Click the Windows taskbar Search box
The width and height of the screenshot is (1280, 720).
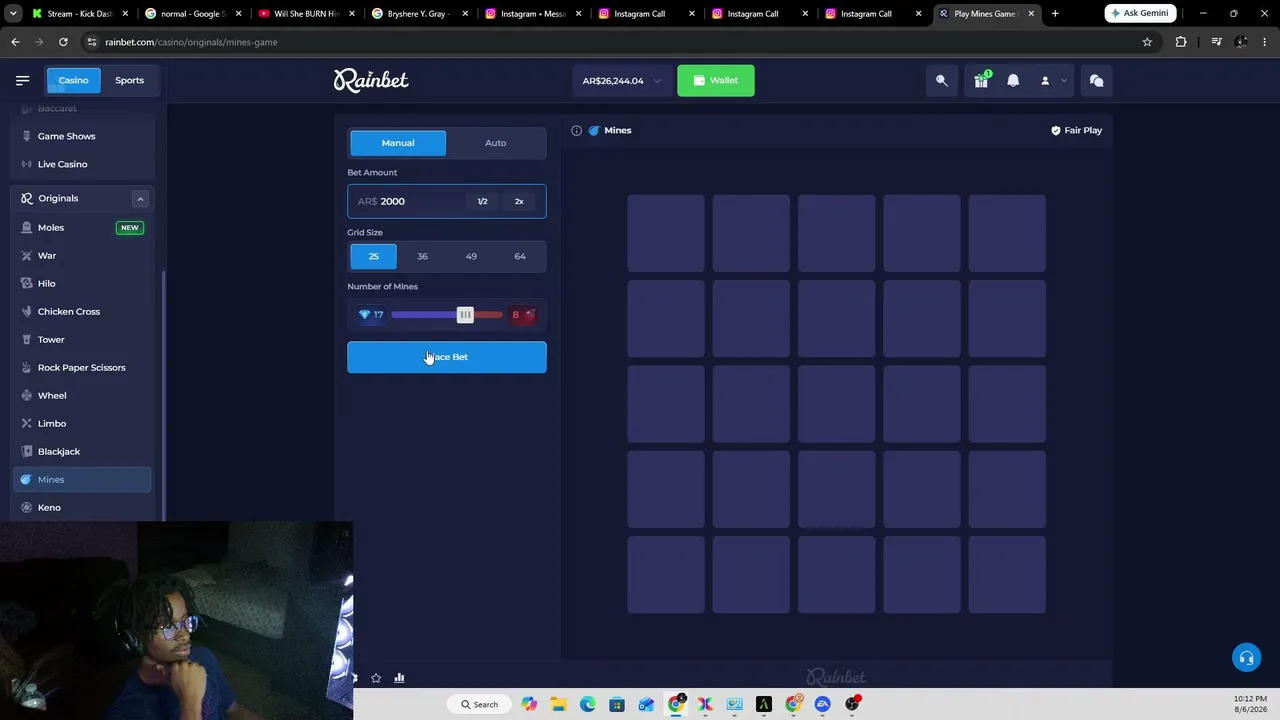click(x=480, y=704)
